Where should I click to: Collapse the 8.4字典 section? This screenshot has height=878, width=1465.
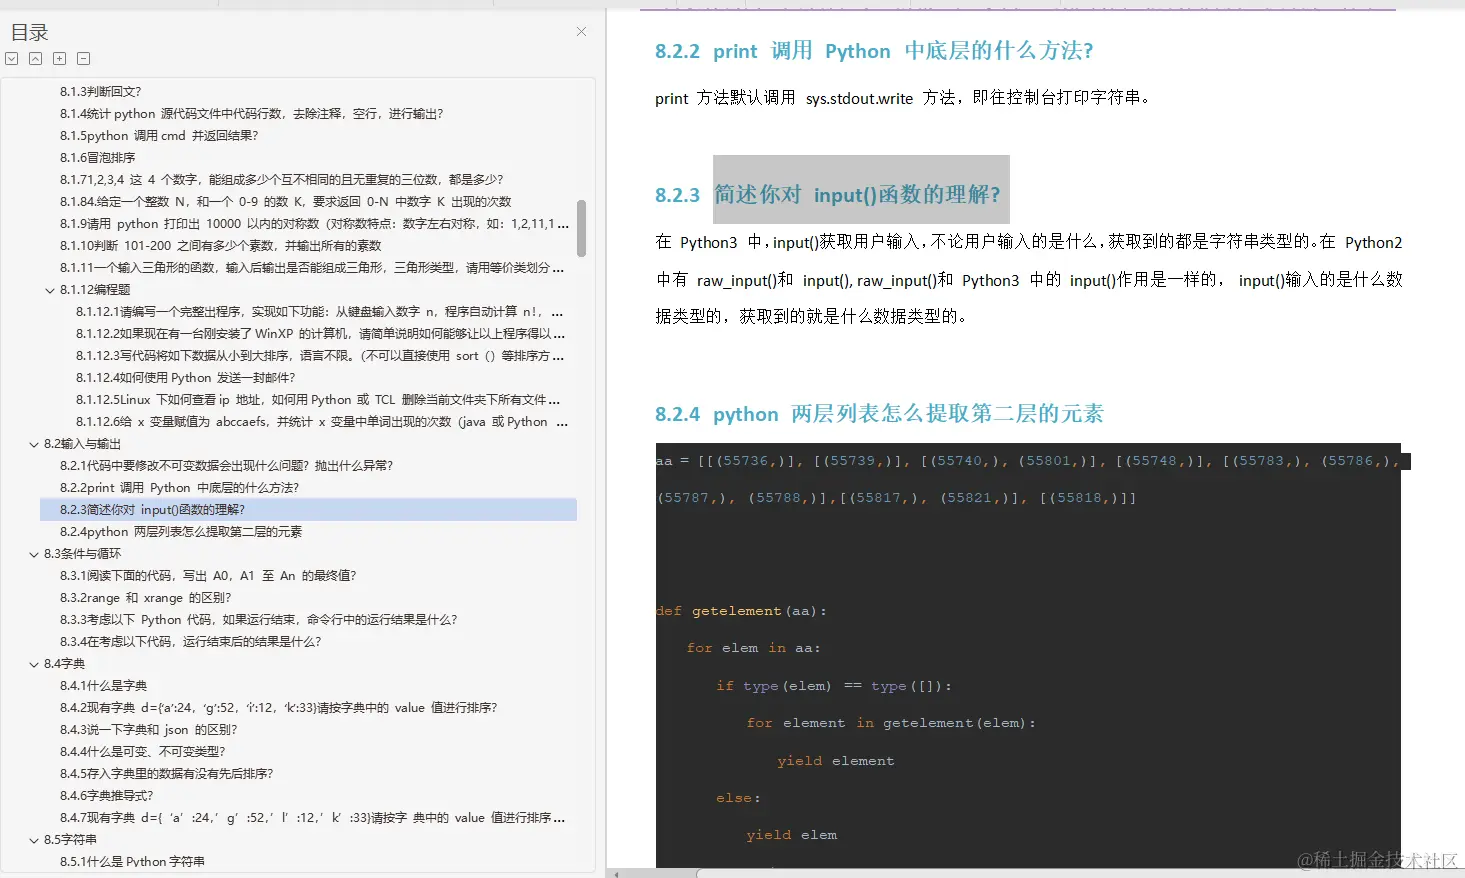tap(34, 663)
